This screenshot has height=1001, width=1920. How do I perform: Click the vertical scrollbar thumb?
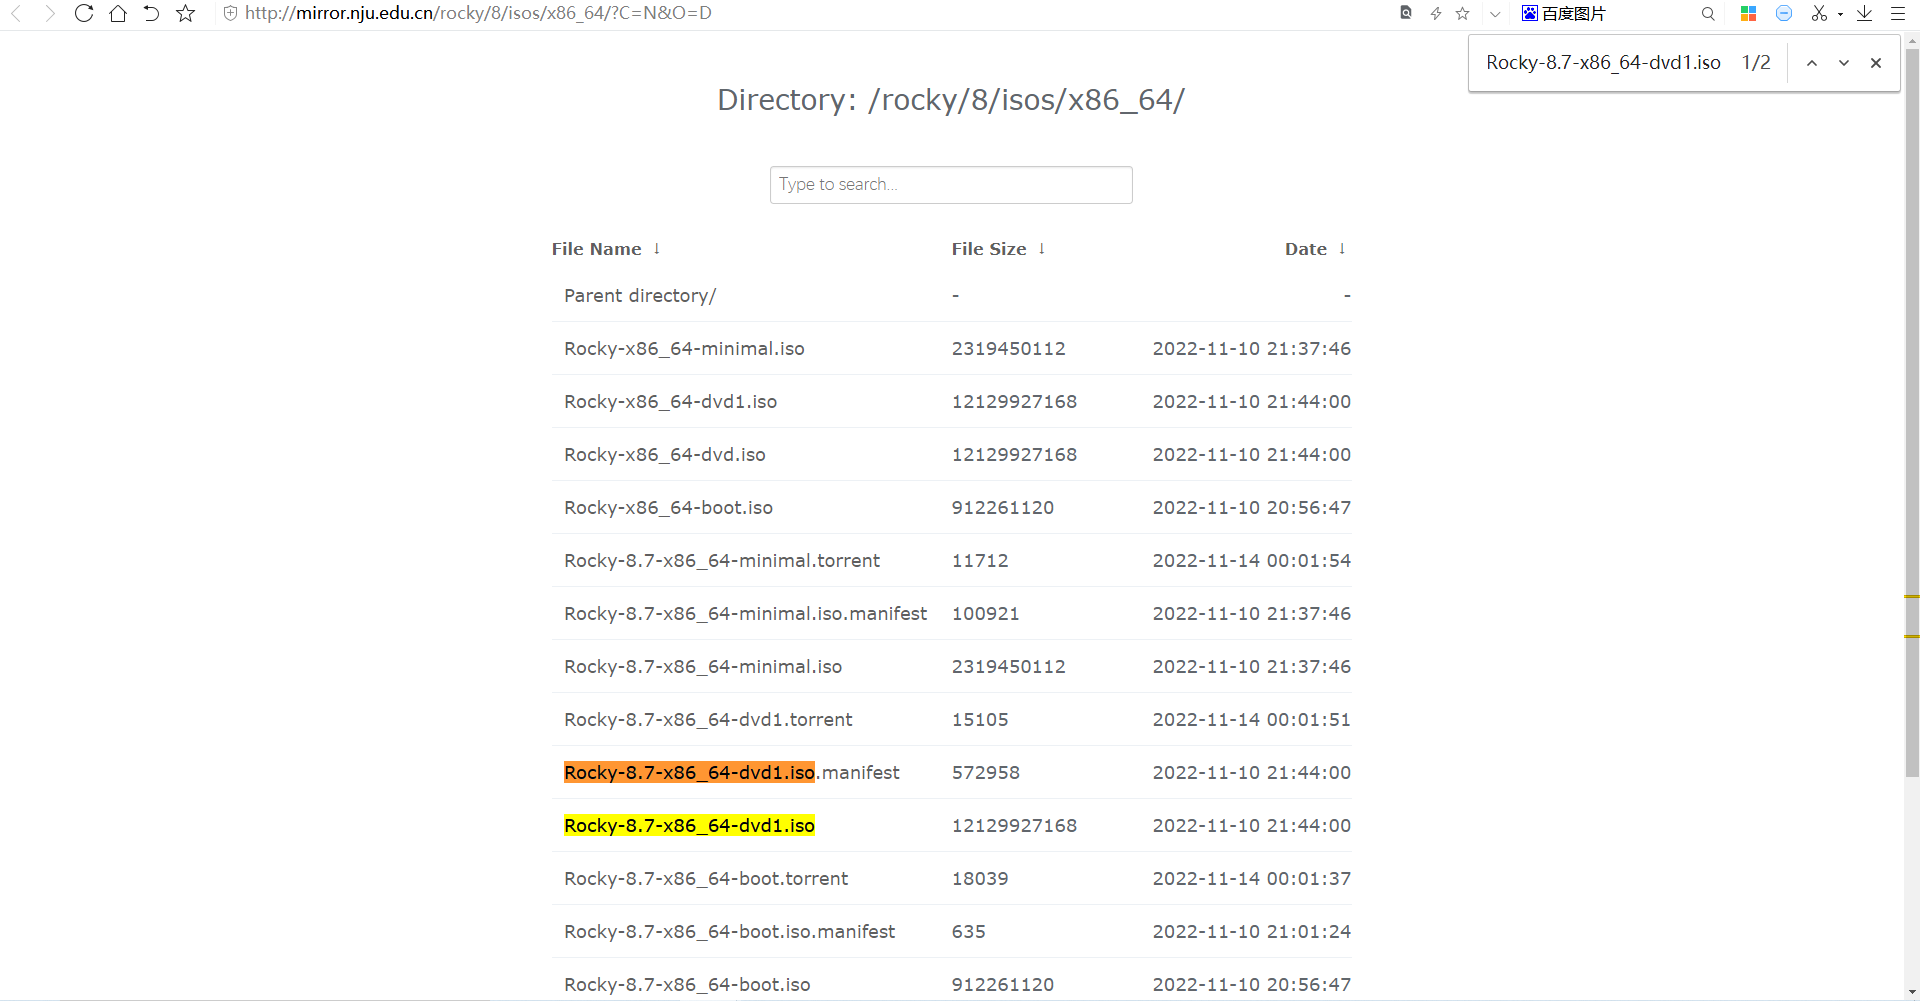pos(1912,413)
